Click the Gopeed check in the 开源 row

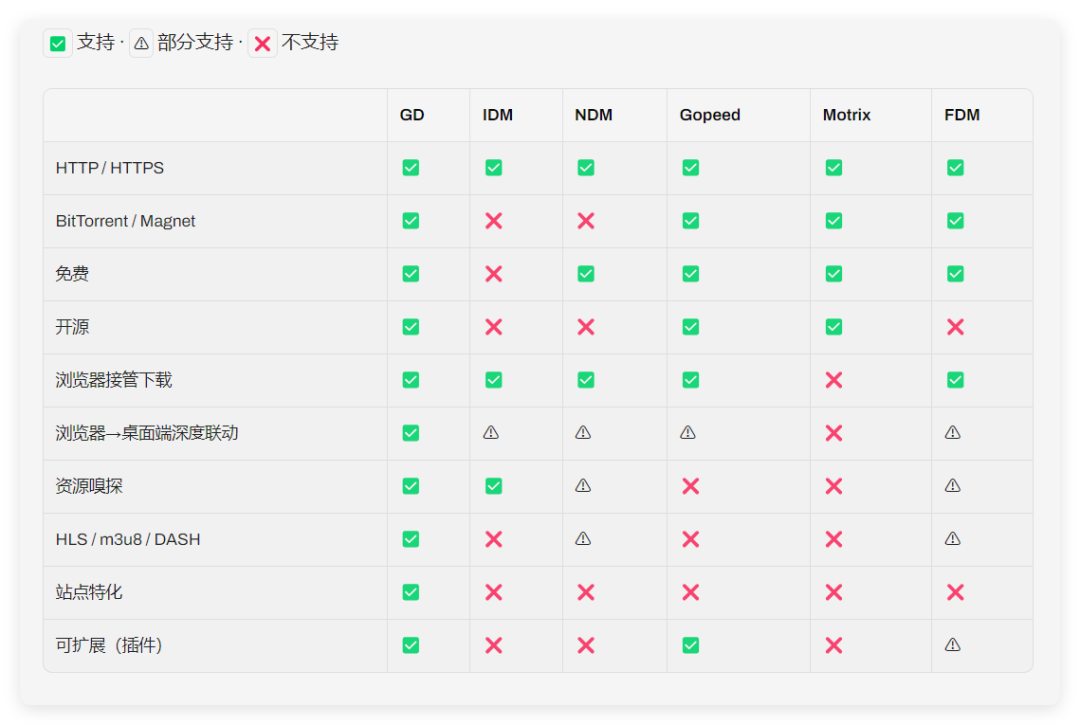point(691,327)
